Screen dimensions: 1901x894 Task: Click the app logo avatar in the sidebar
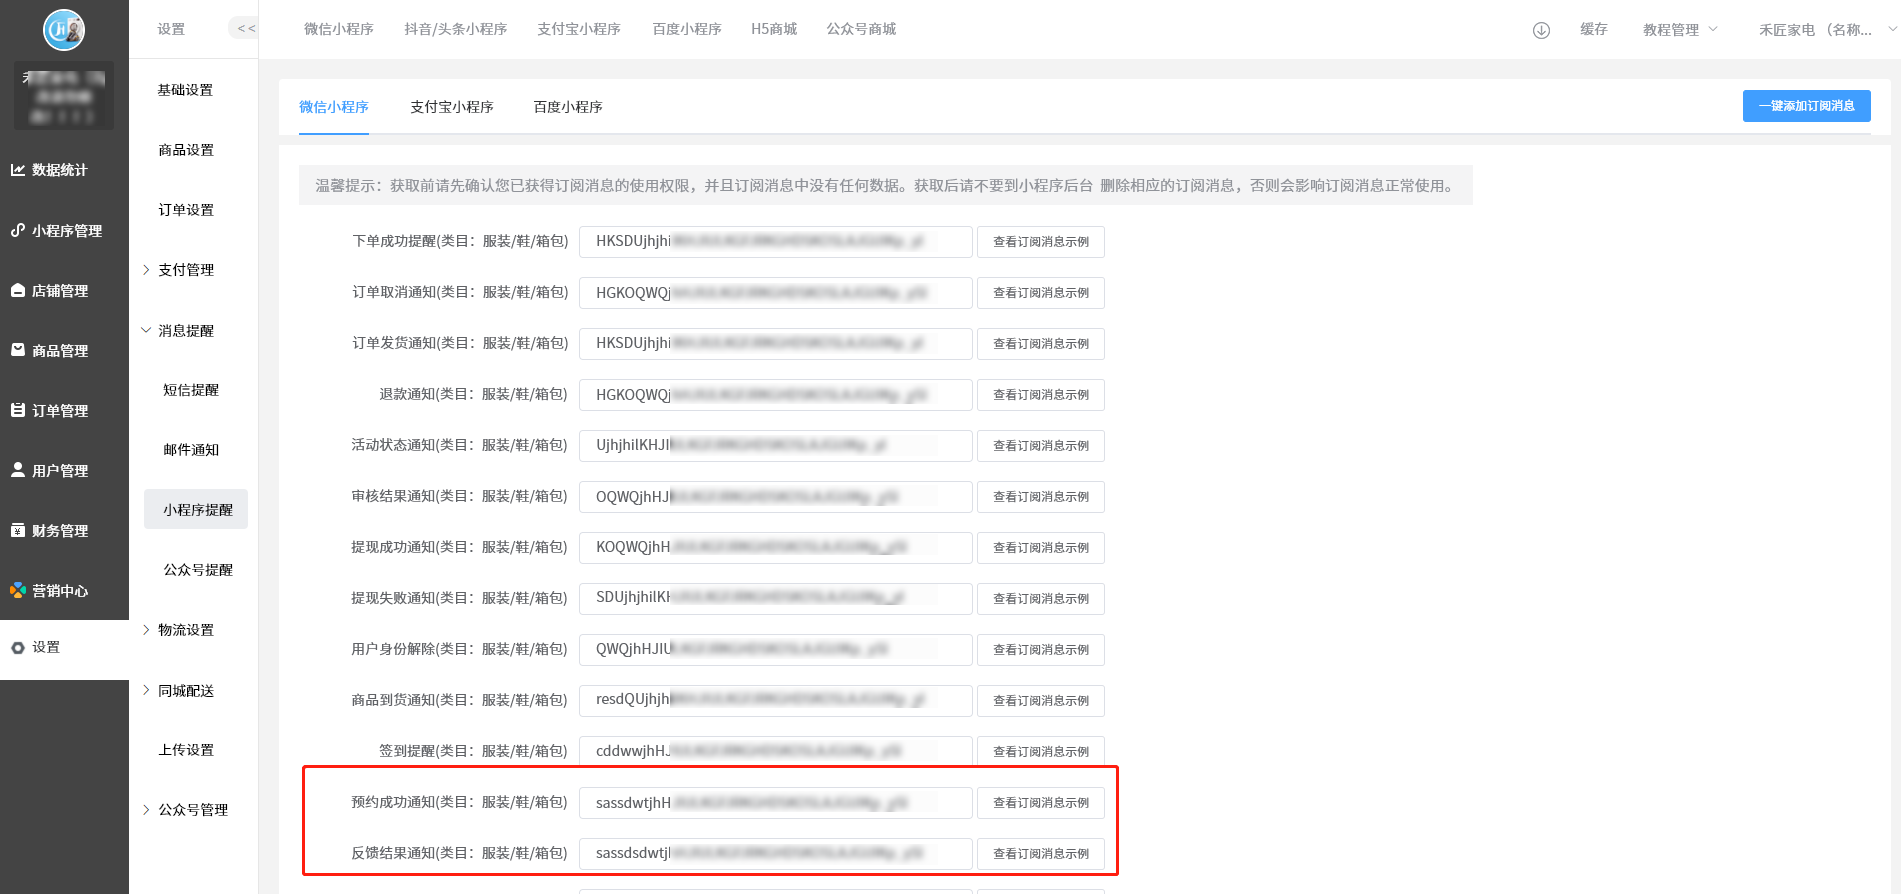[64, 30]
